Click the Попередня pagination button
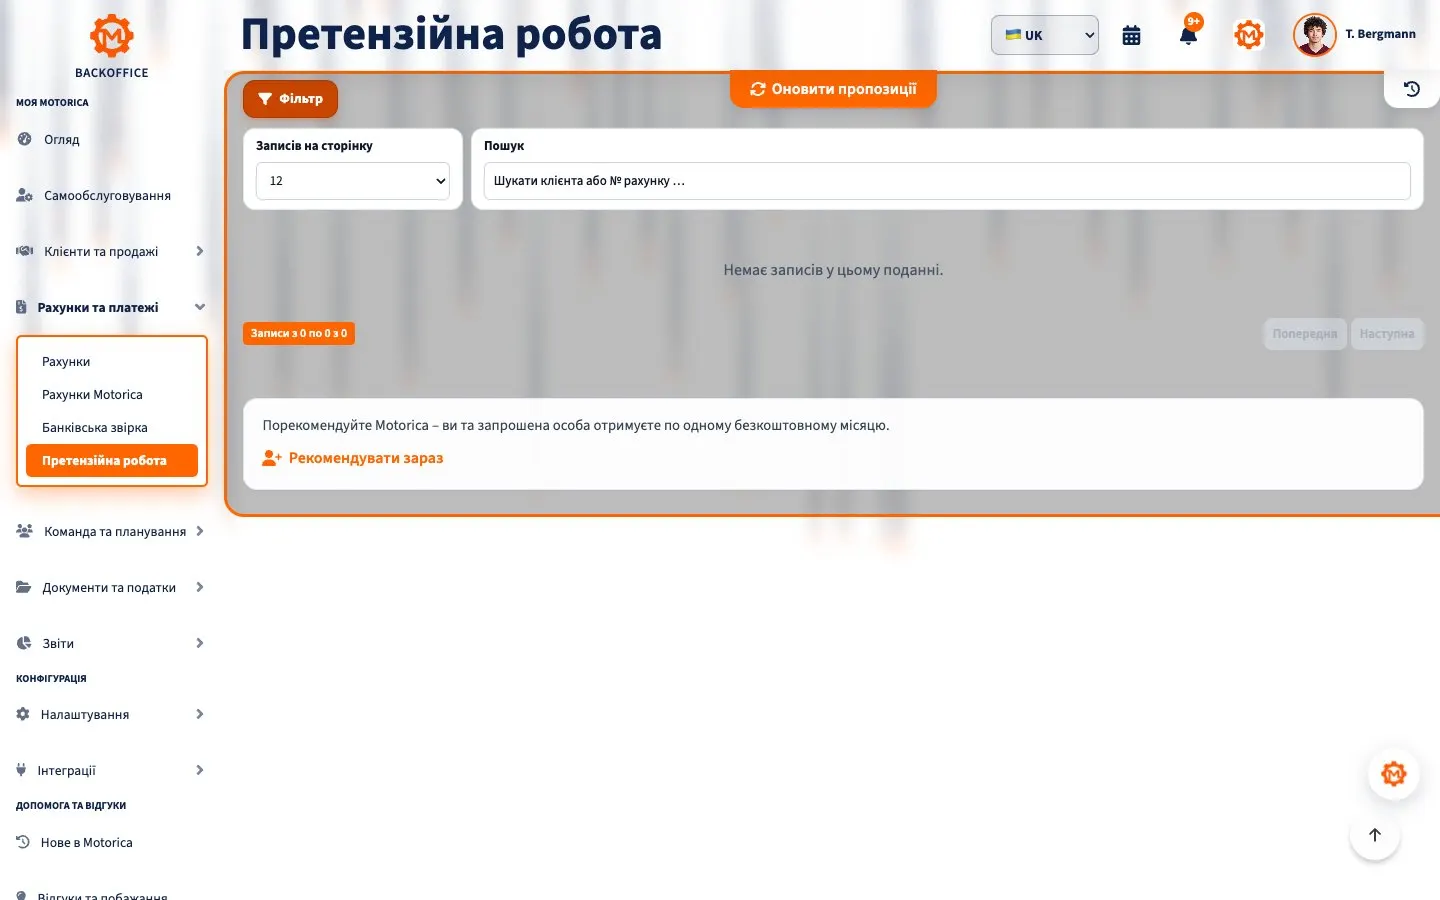Screen dimensions: 1440x900 point(1305,334)
